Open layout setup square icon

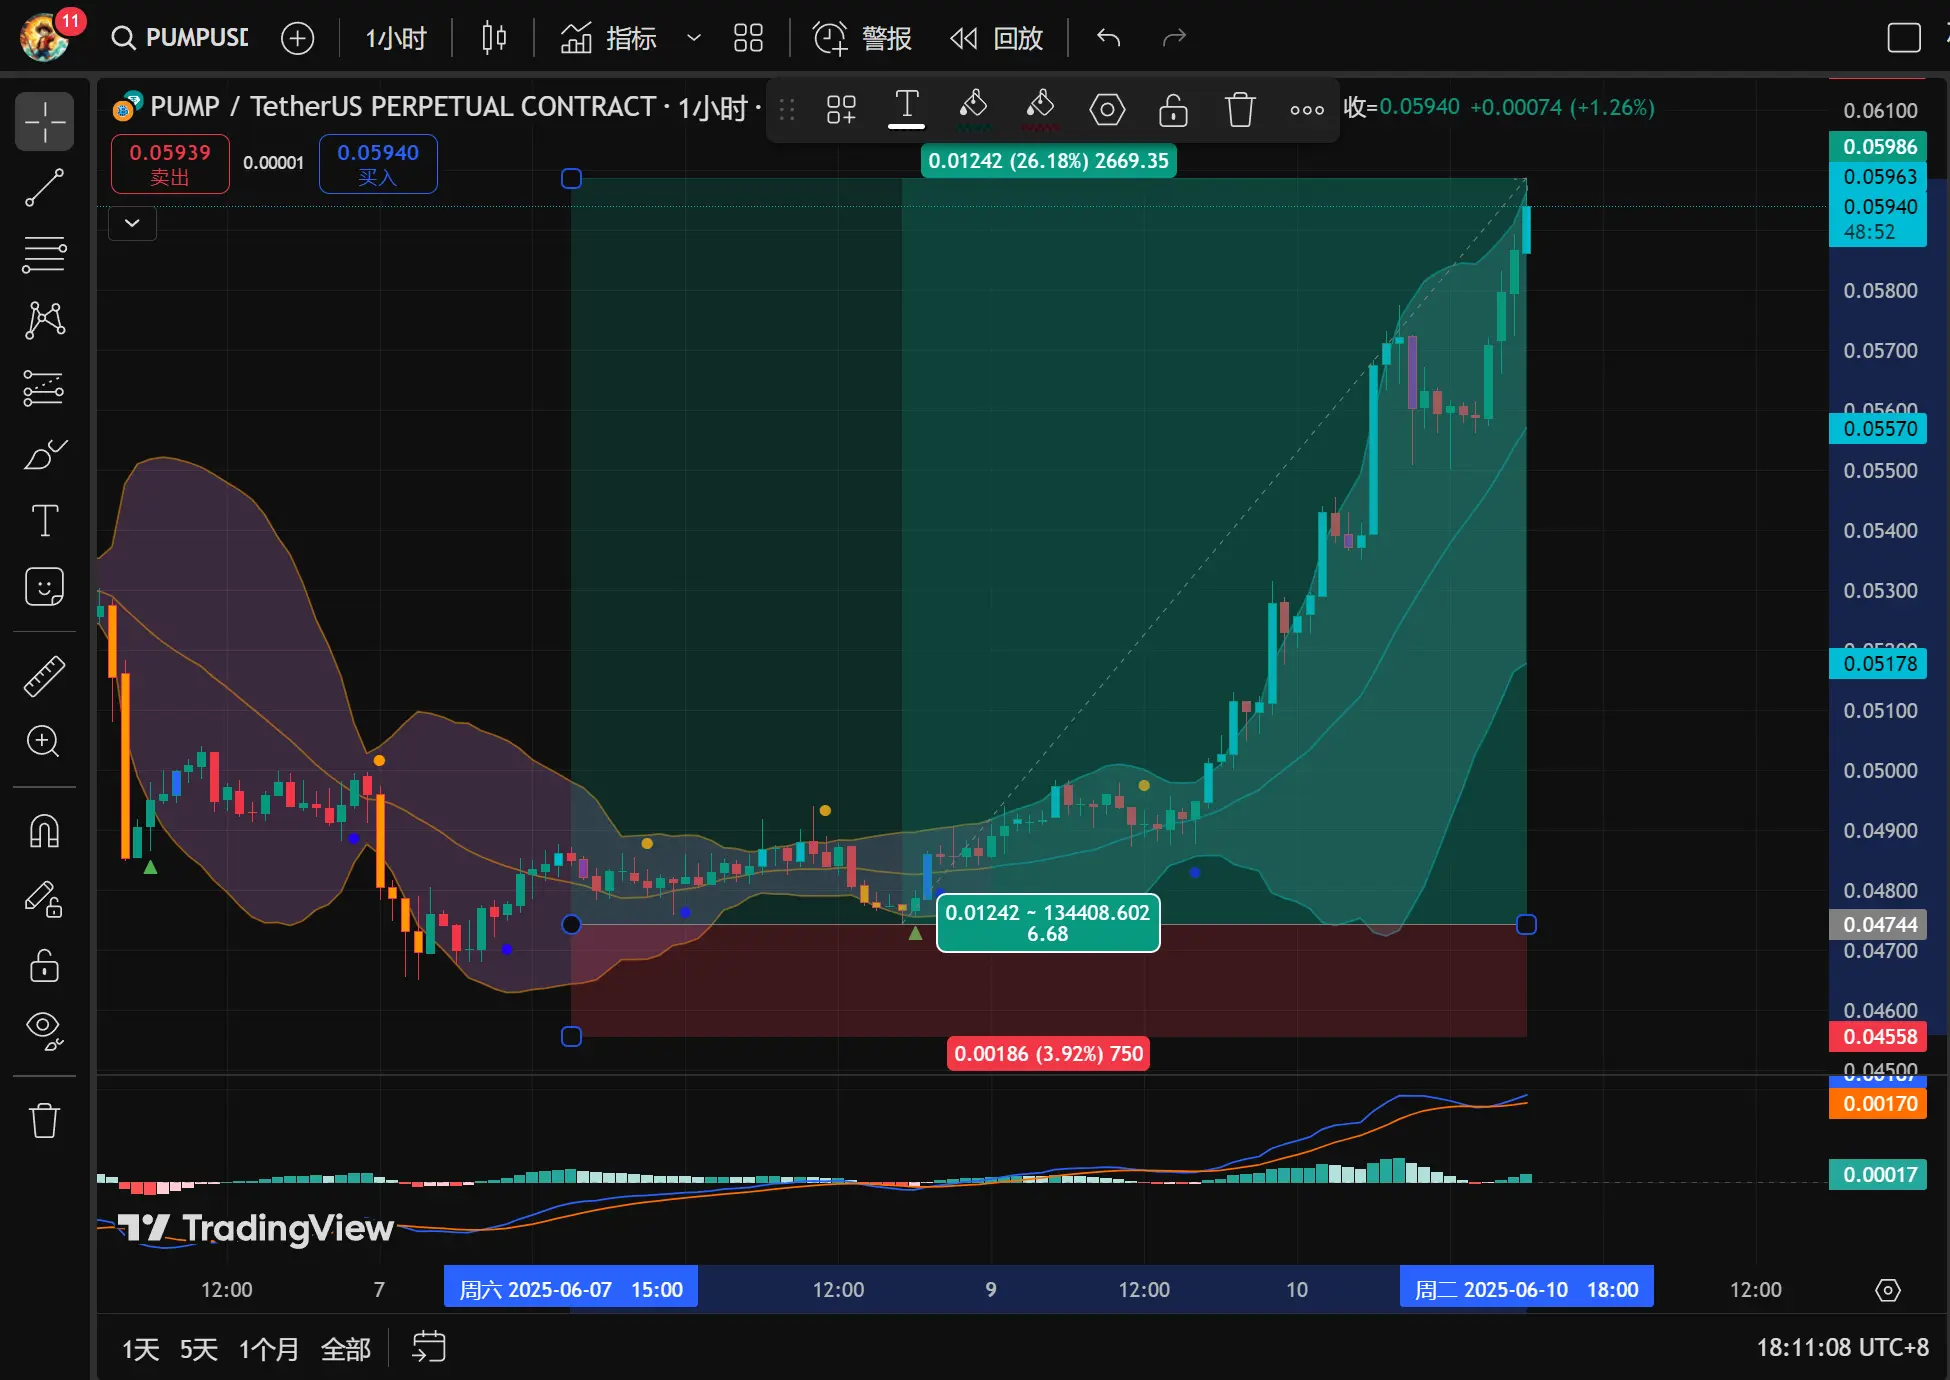click(x=1903, y=38)
